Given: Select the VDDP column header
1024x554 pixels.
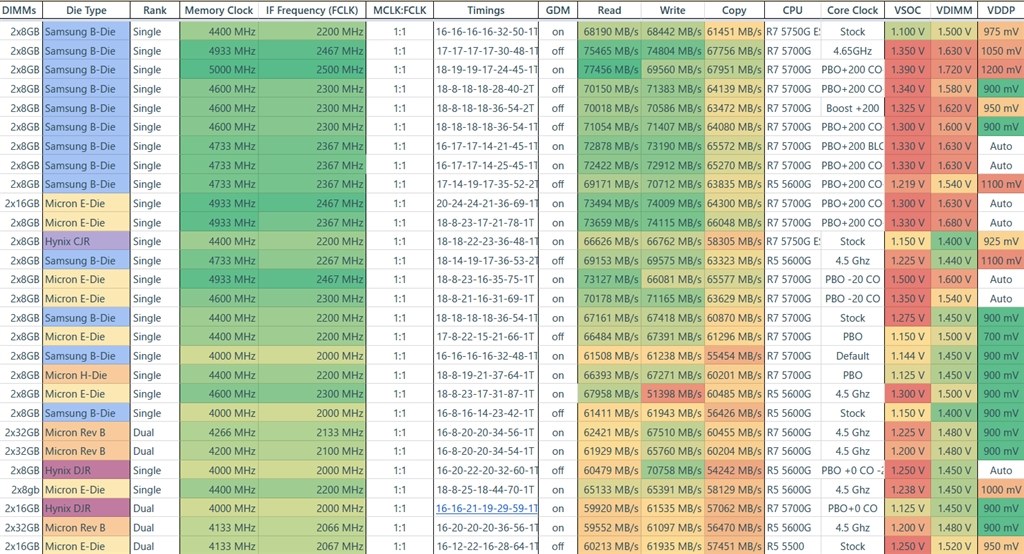Looking at the screenshot, I should 1001,10.
